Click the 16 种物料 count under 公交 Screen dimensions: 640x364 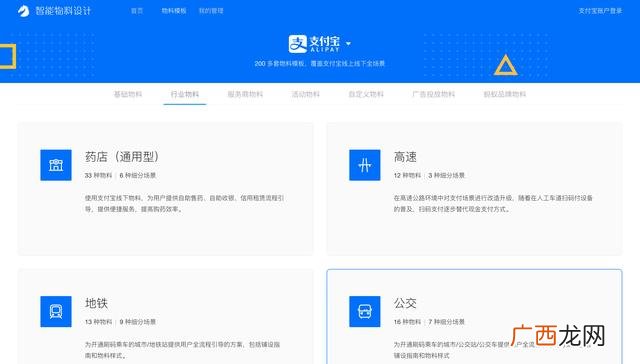[407, 322]
